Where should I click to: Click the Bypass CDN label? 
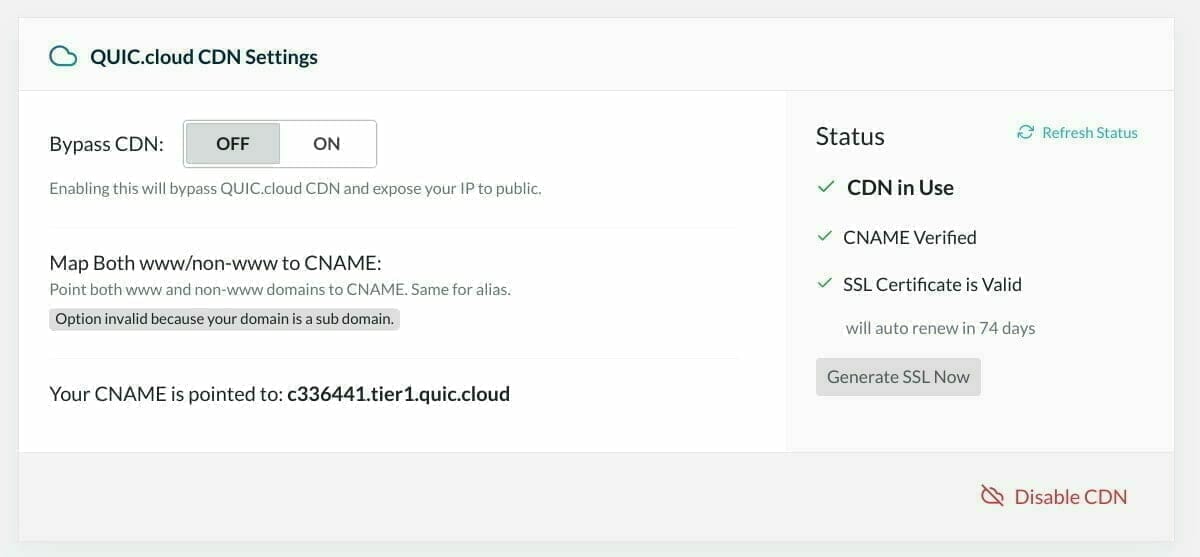click(x=106, y=144)
